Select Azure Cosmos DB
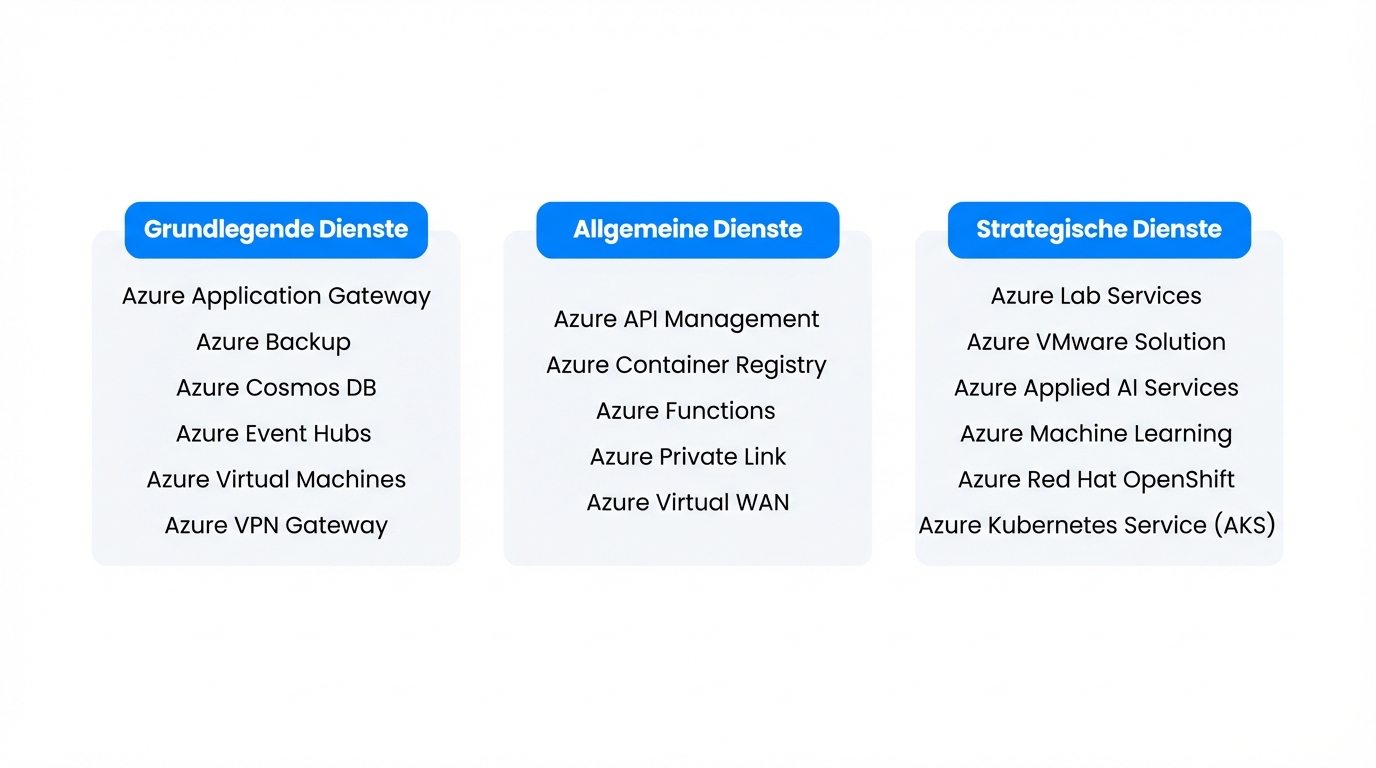This screenshot has height=768, width=1376. (276, 388)
